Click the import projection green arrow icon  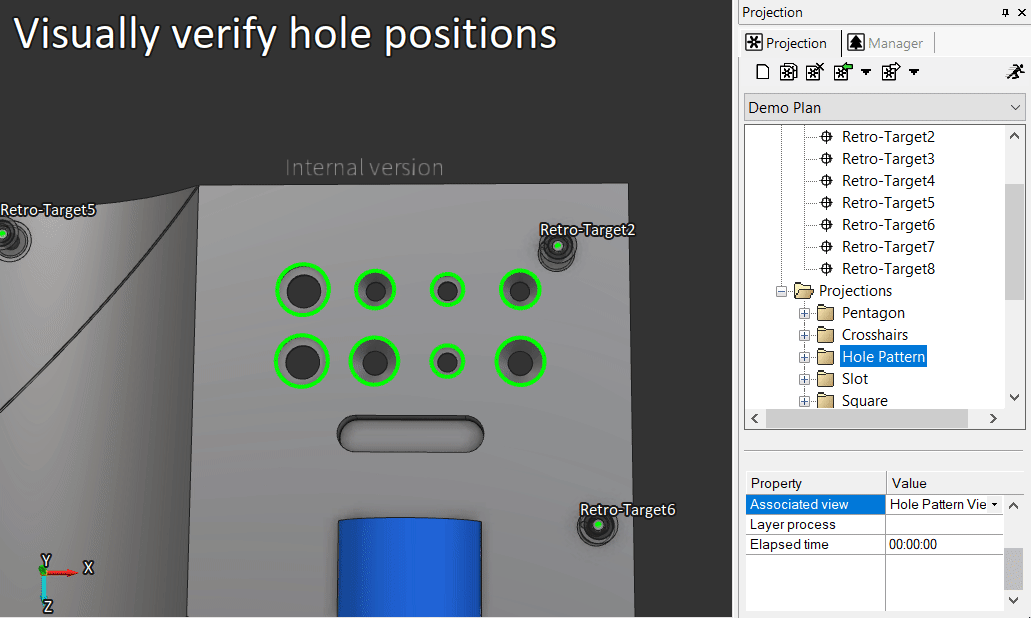tap(842, 72)
